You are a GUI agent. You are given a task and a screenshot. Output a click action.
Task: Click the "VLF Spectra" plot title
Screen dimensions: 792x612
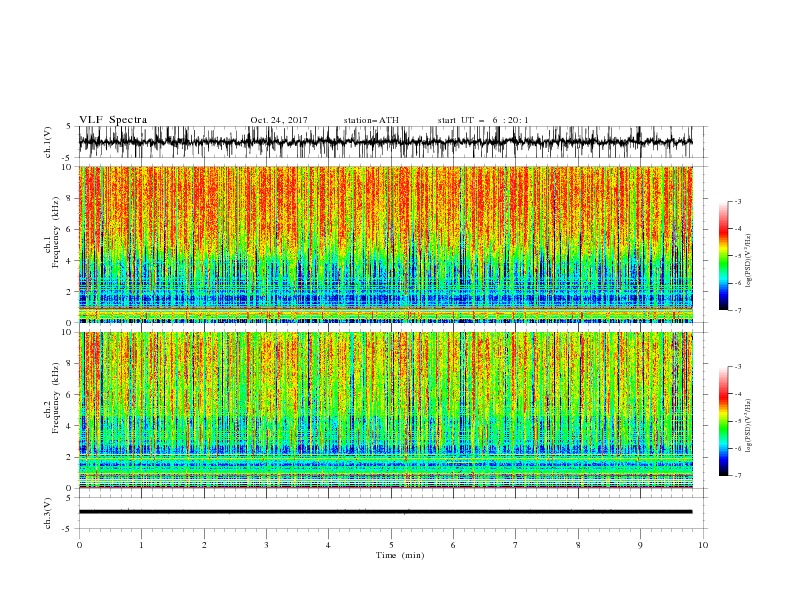tap(113, 120)
